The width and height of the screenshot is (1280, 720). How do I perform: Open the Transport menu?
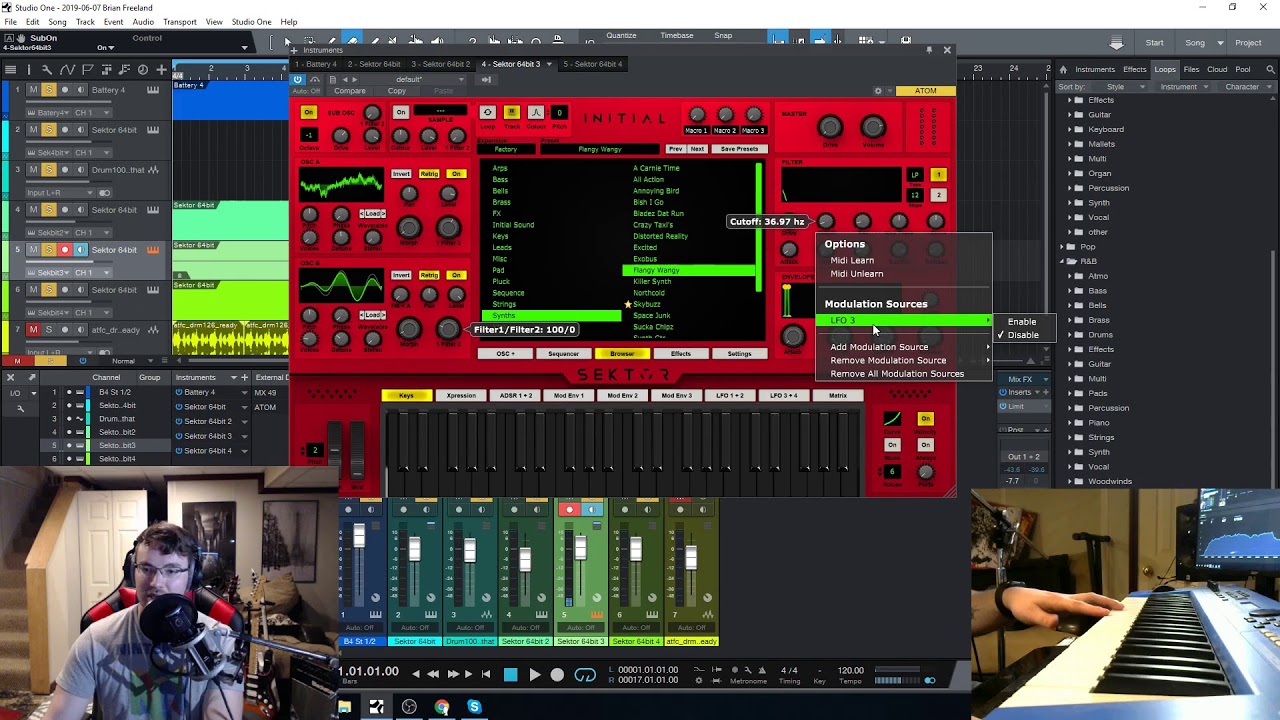tap(180, 22)
